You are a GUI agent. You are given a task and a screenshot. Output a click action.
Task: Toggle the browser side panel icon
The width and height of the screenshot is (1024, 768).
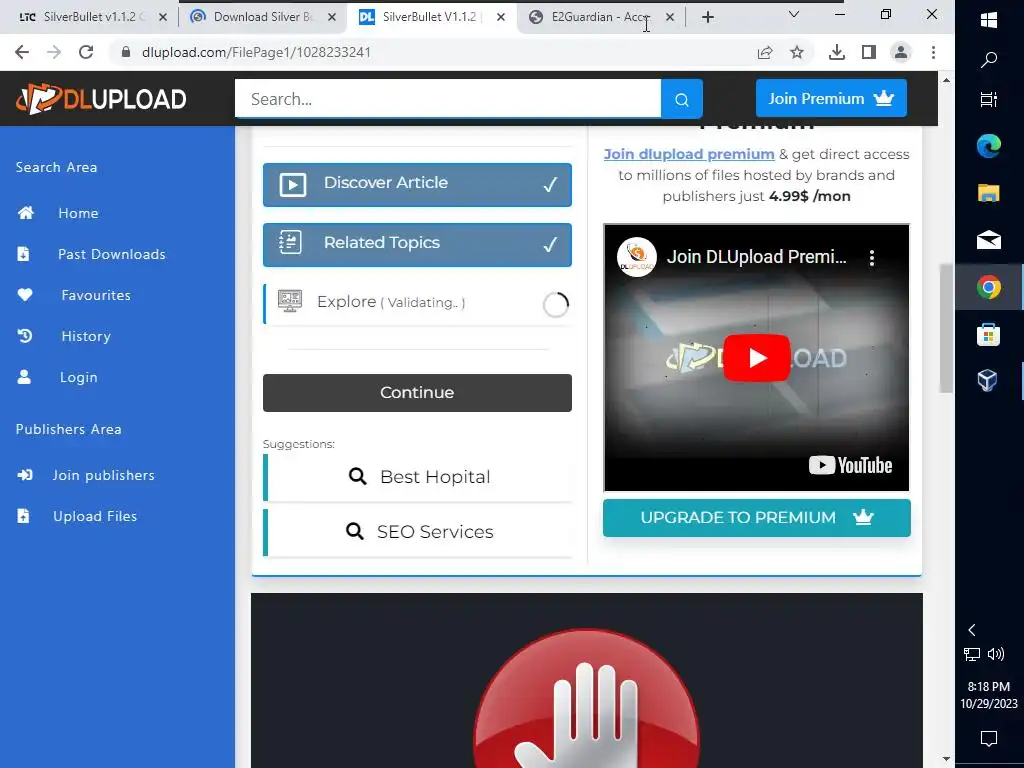point(869,52)
